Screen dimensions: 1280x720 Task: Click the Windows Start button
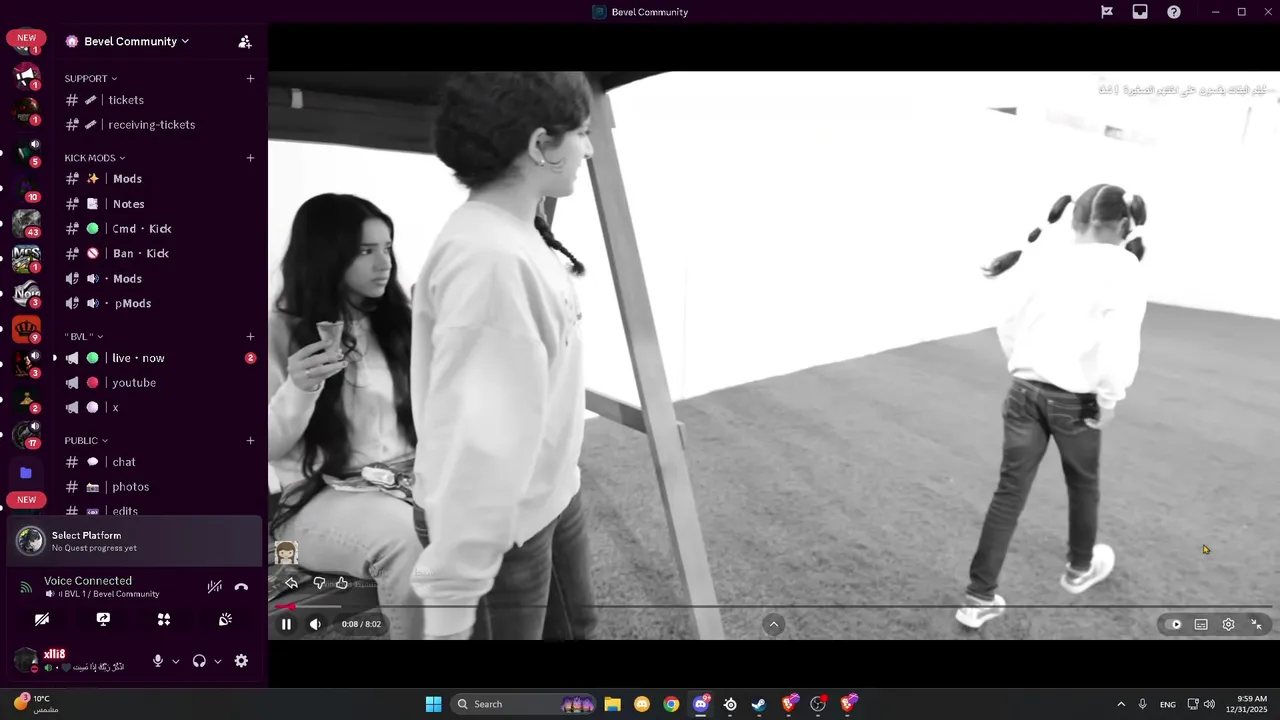point(433,704)
